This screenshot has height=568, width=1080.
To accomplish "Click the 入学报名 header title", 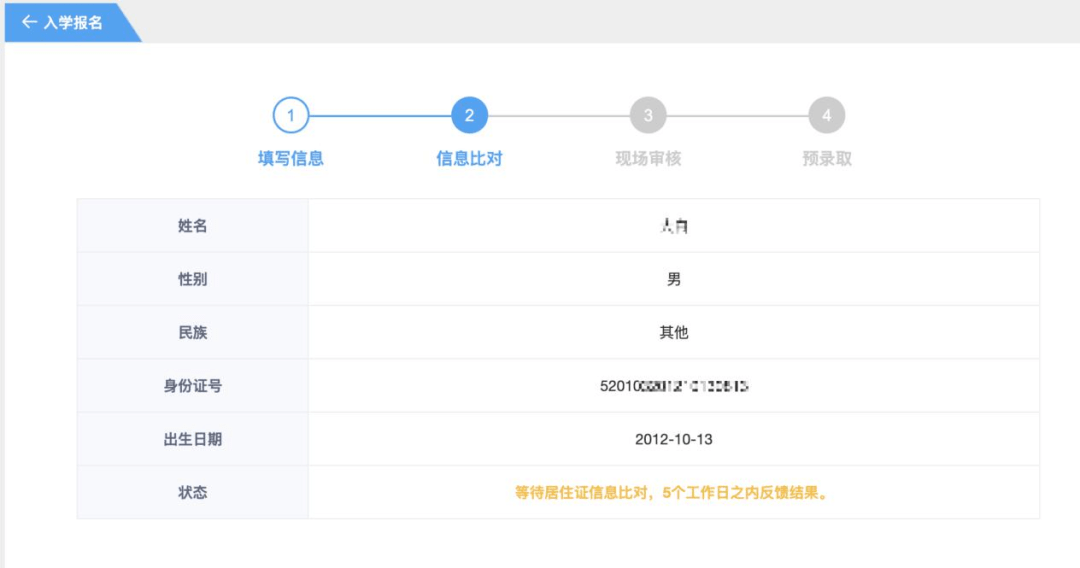I will coord(73,22).
